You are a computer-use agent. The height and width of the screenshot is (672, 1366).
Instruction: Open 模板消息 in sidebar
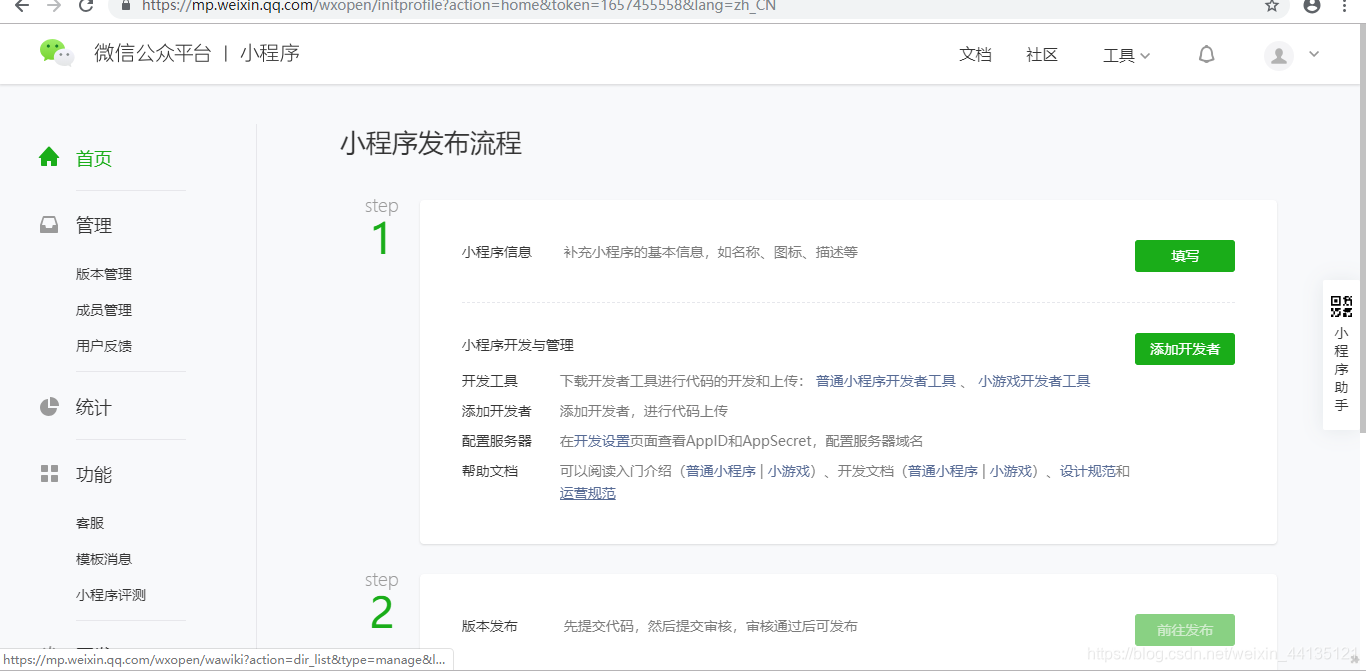[104, 559]
